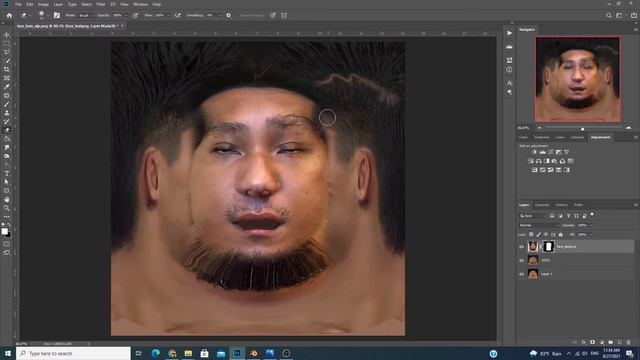Open the Image menu
The width and height of the screenshot is (640, 360).
click(x=43, y=4)
